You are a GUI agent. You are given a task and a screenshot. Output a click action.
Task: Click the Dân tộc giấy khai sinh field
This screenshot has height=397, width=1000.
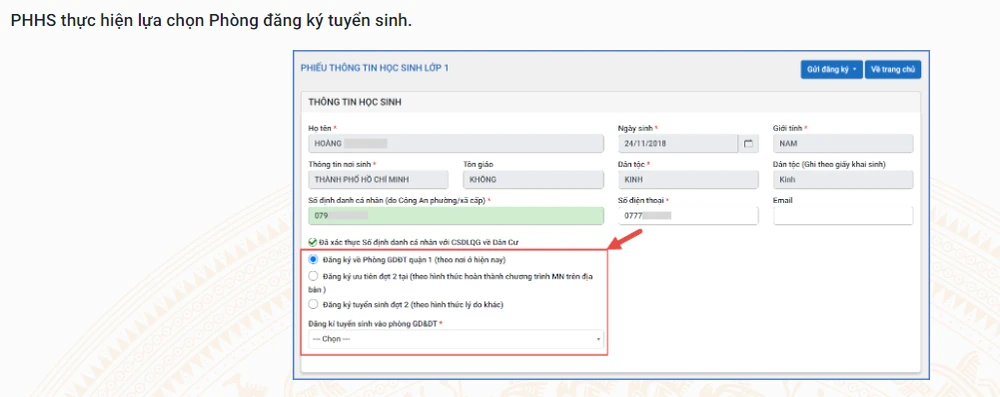coord(842,179)
